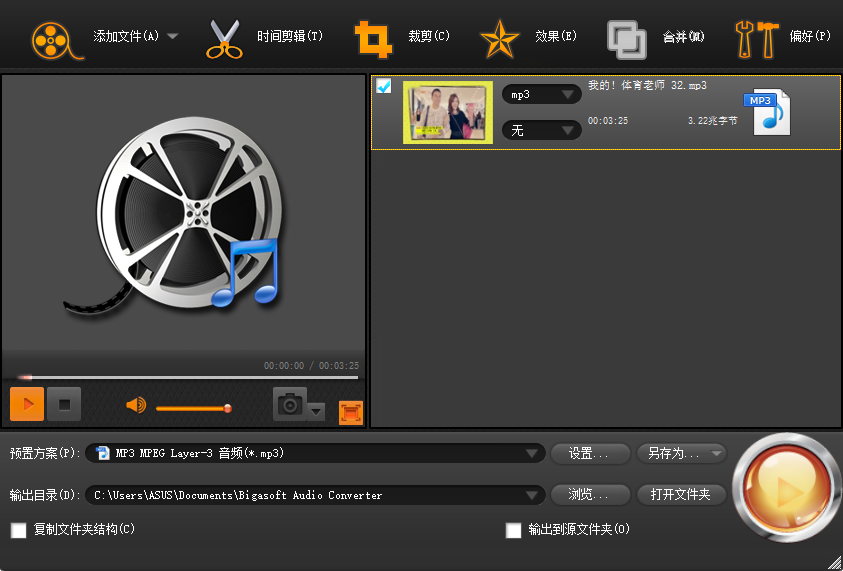The width and height of the screenshot is (843, 571).
Task: Open 时间剪辑(T) time trimming
Action: pos(289,36)
